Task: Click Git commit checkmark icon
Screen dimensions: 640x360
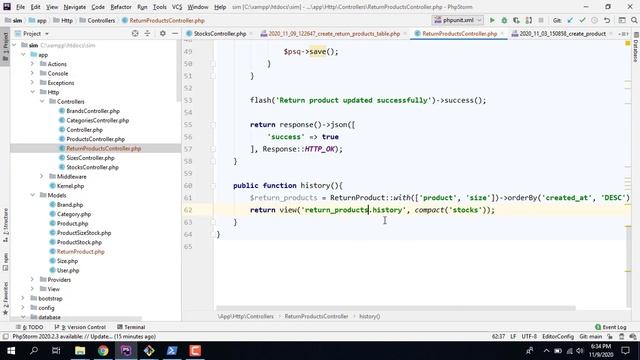Action: click(x=582, y=20)
